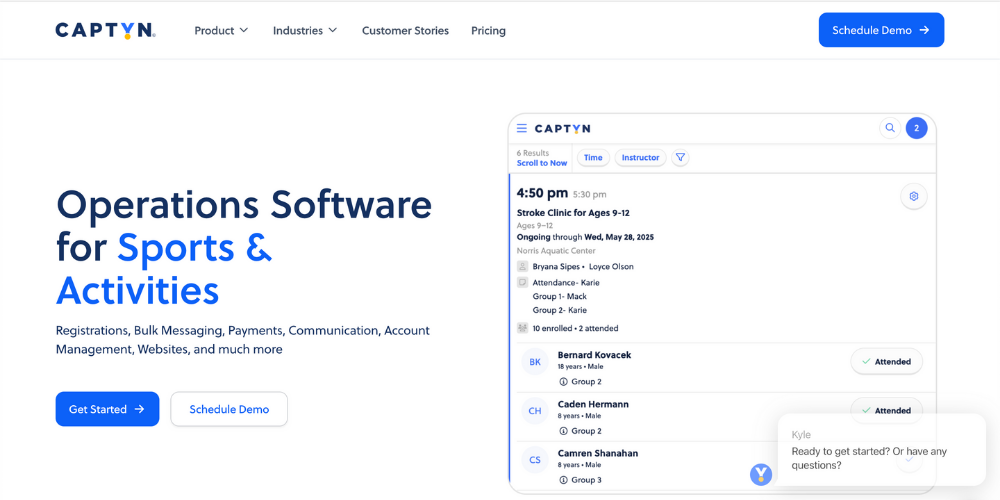Click the Norris Aquatic Center text
The image size is (1000, 500).
pos(556,251)
